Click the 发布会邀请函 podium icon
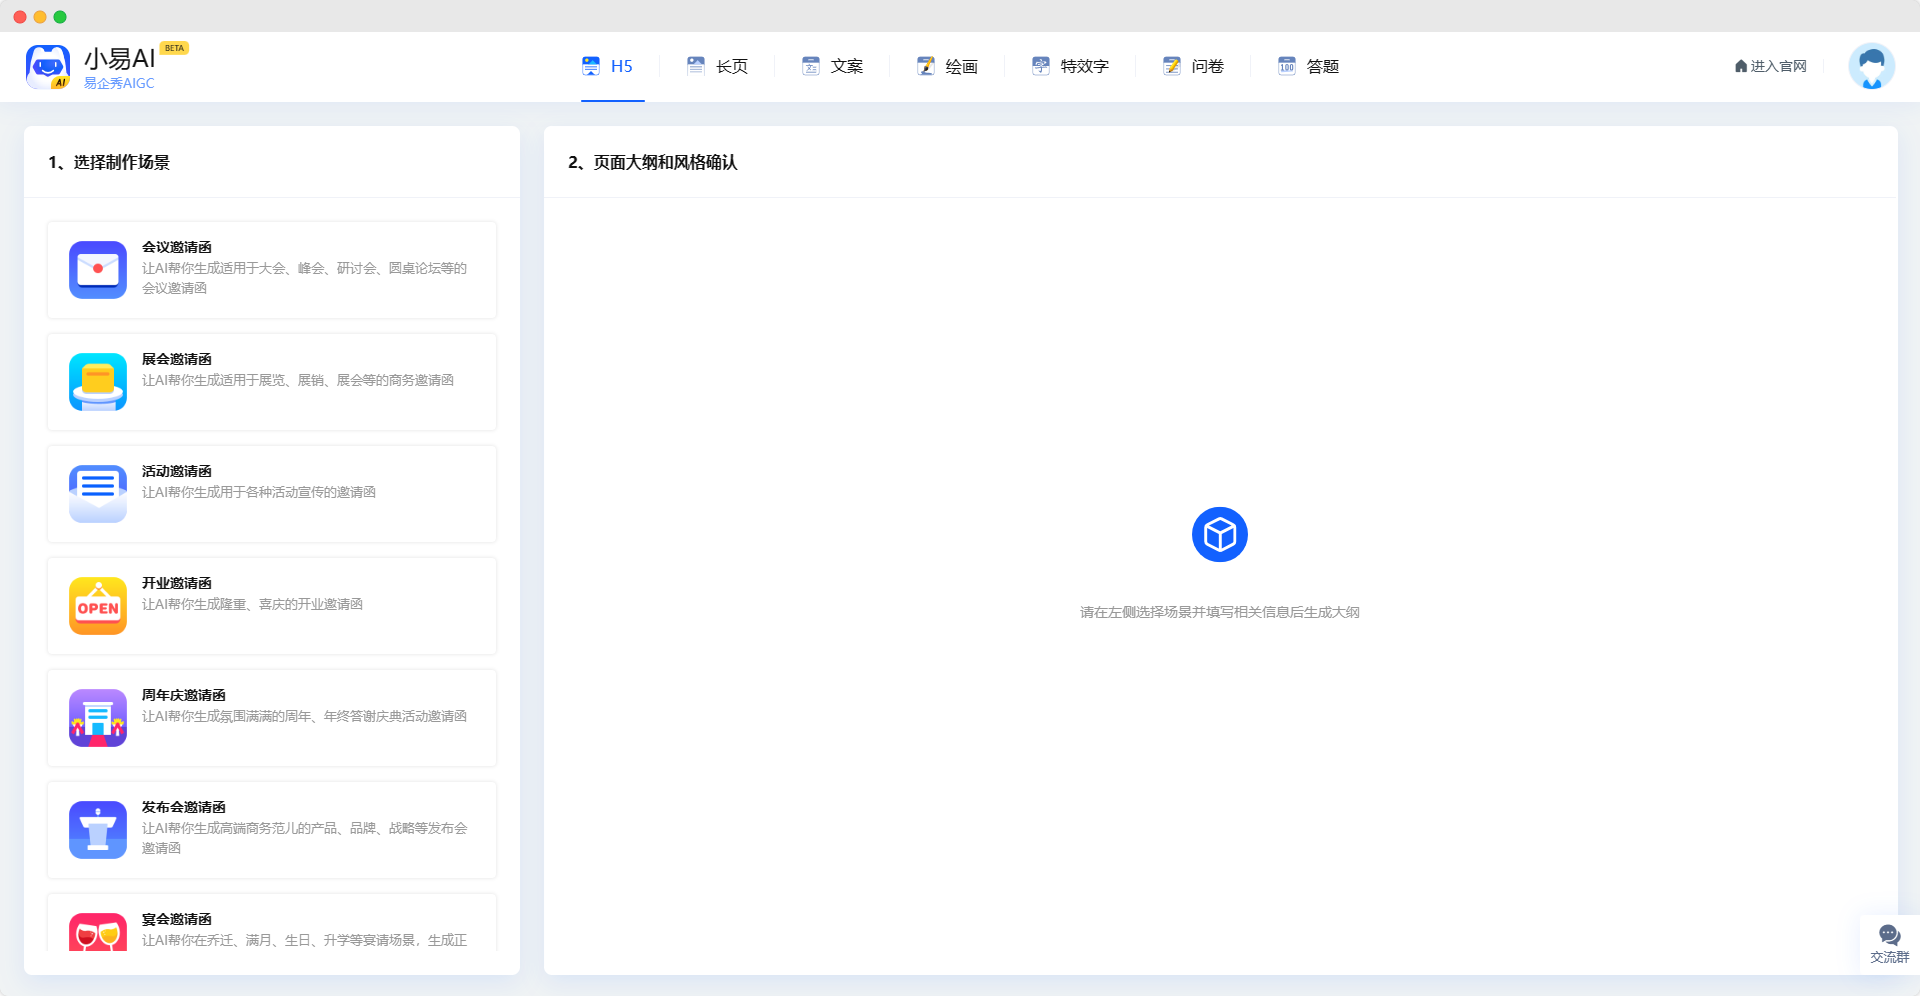 [x=98, y=830]
